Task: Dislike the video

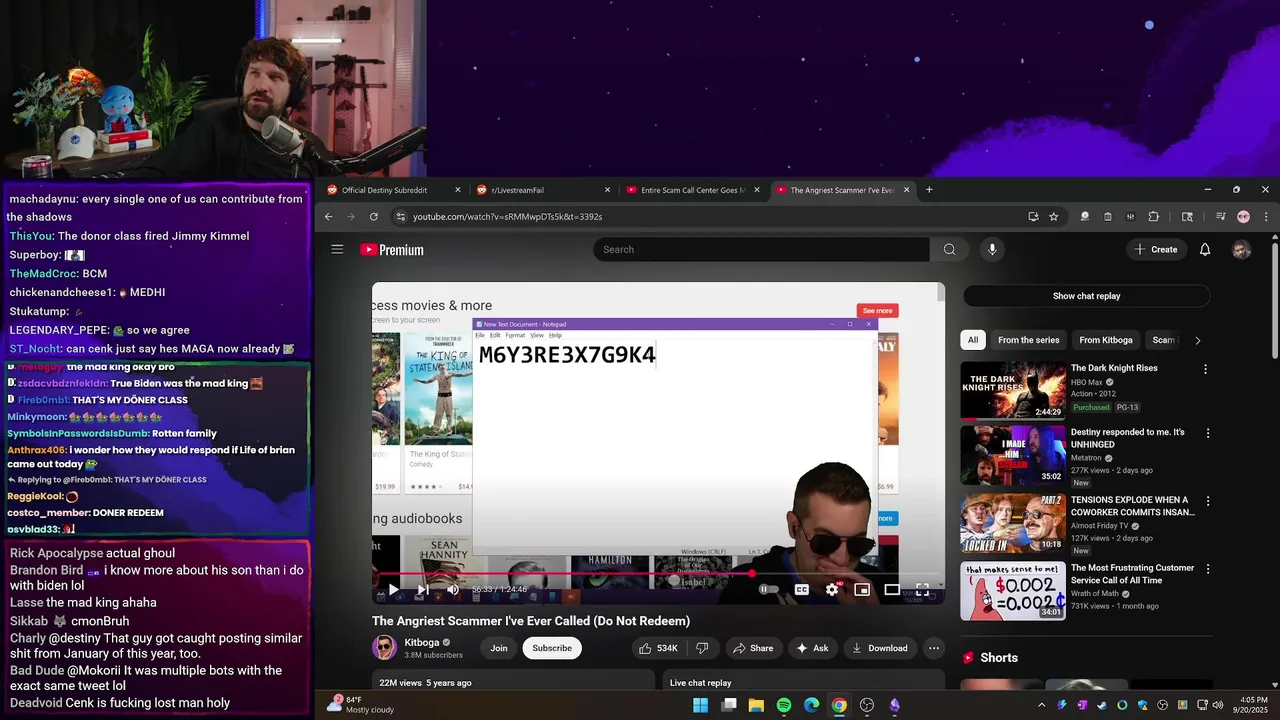Action: click(702, 648)
